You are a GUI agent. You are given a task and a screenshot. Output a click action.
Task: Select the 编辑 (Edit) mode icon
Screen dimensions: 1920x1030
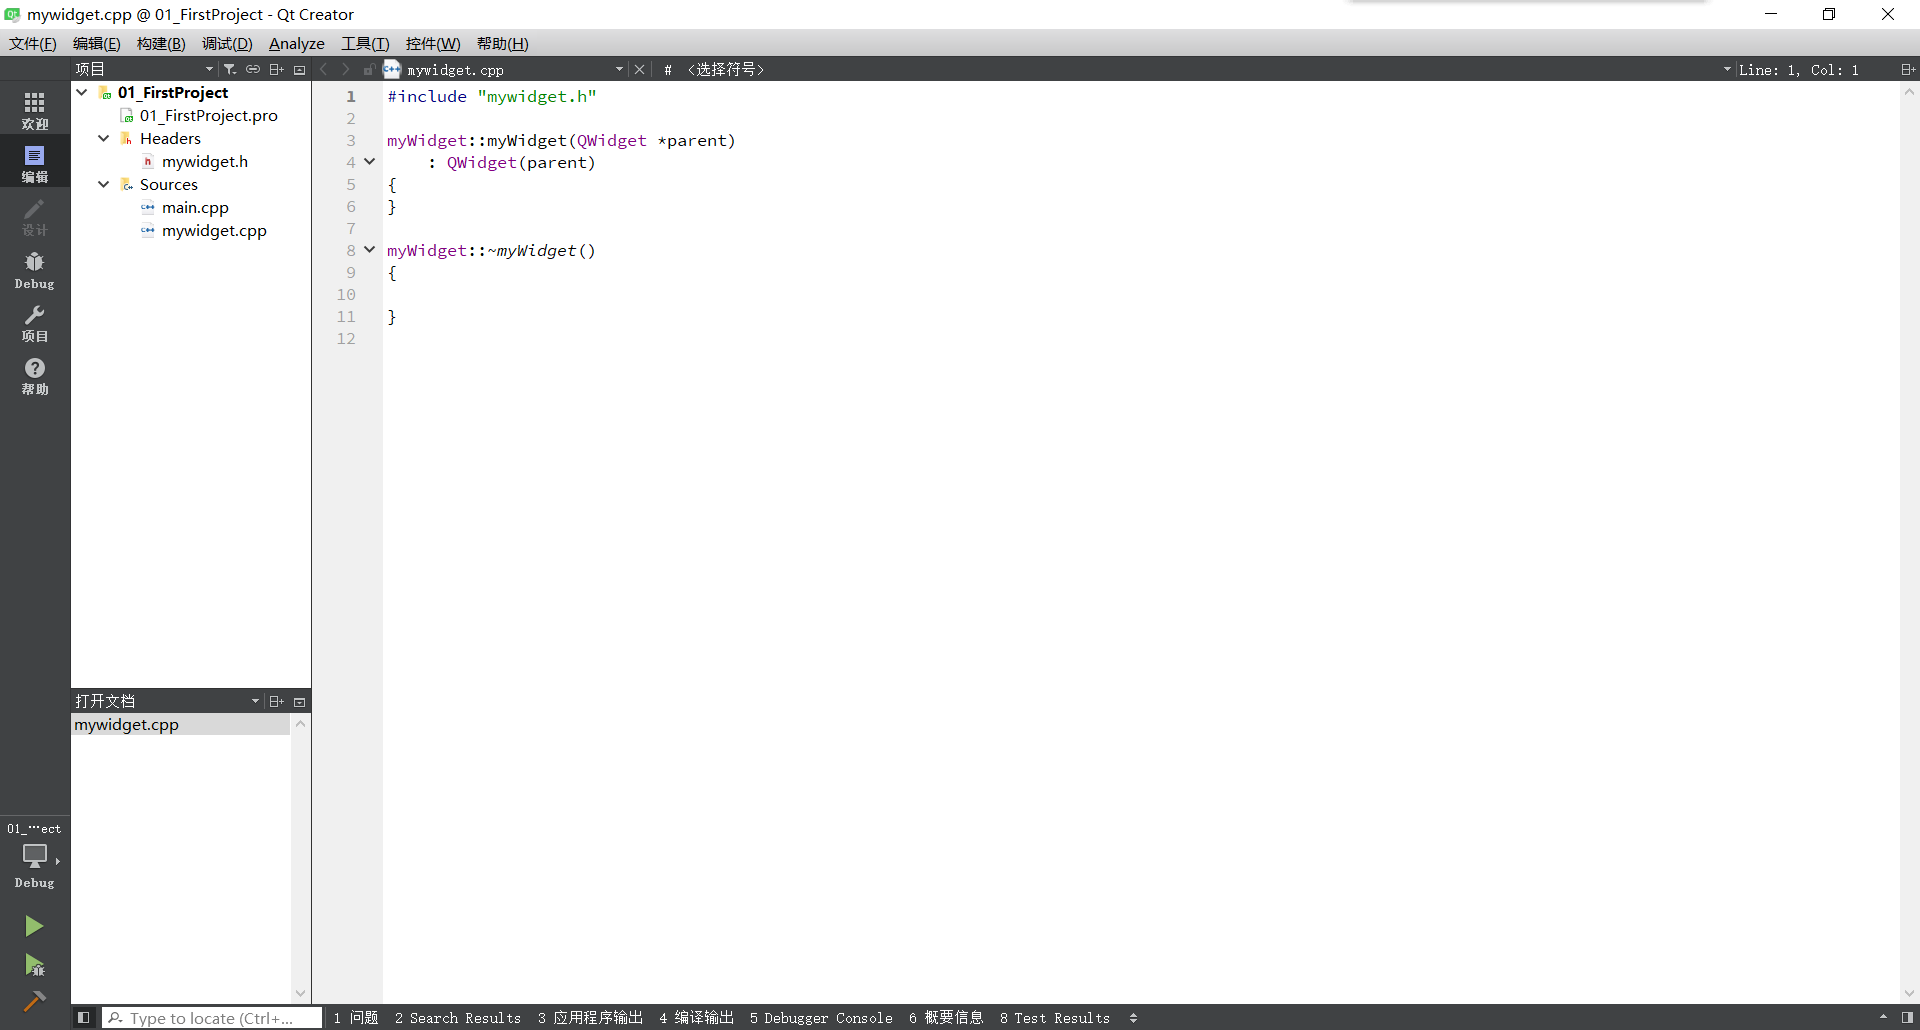tap(34, 161)
